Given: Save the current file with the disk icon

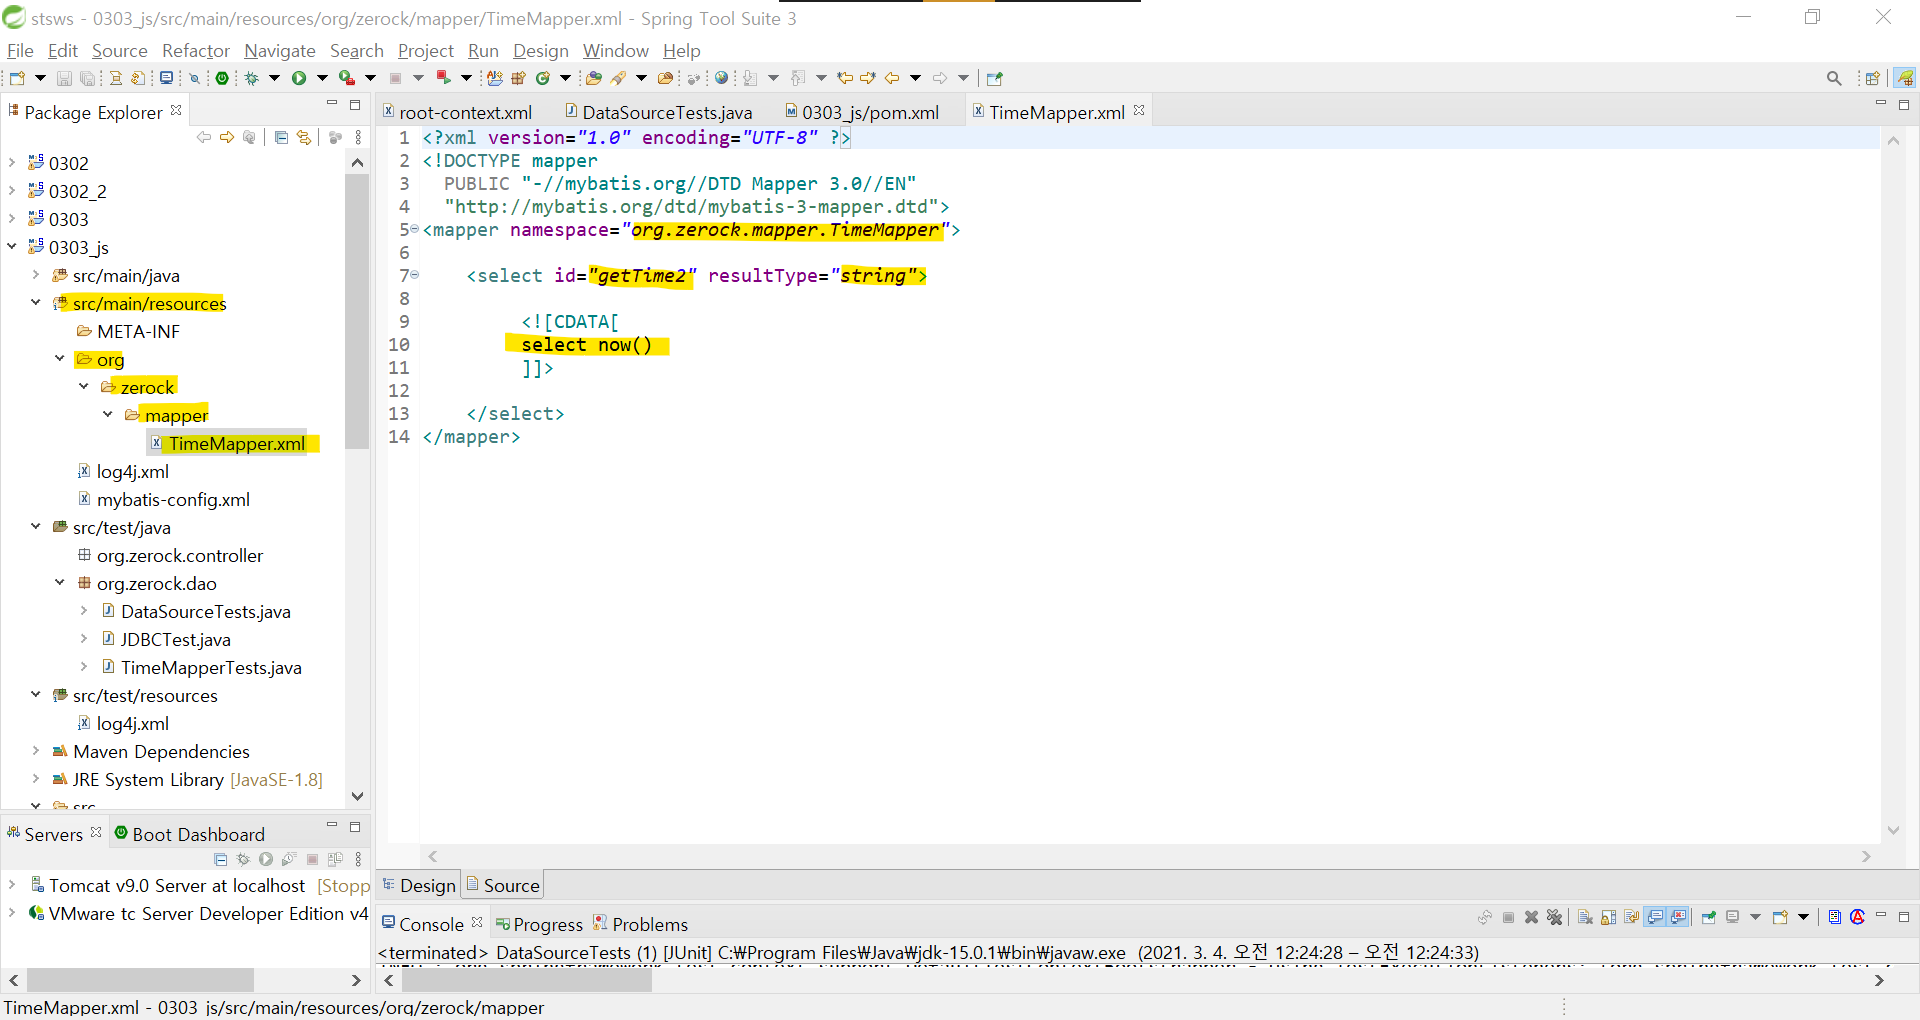Looking at the screenshot, I should (x=63, y=77).
